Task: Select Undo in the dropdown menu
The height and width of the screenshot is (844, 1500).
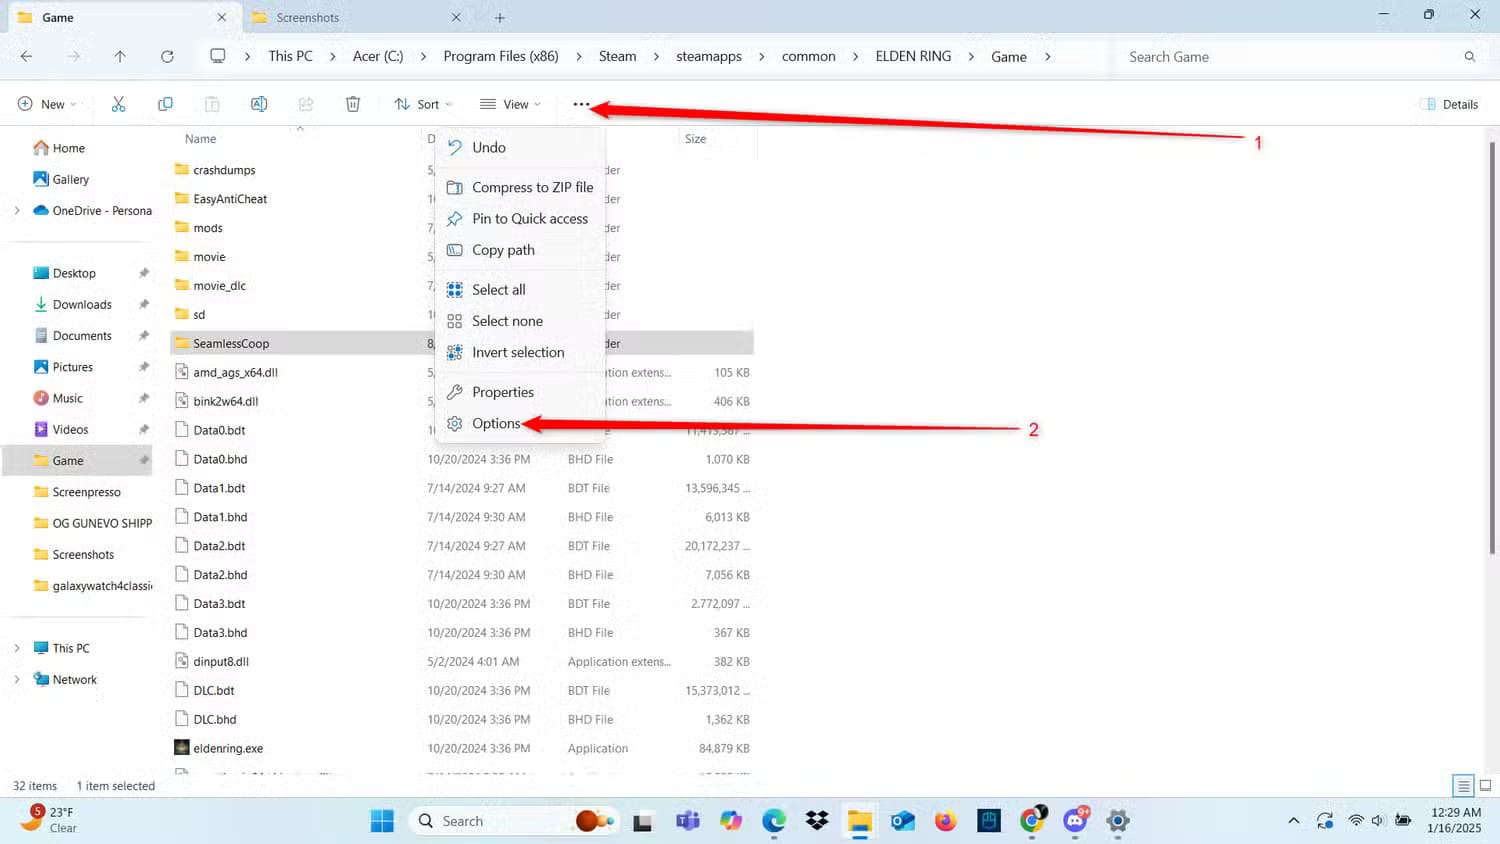Action: [520, 147]
